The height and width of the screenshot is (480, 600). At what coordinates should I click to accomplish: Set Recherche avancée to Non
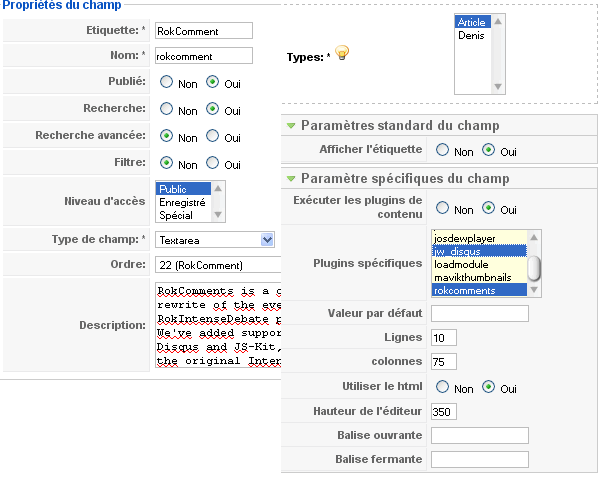click(x=166, y=136)
